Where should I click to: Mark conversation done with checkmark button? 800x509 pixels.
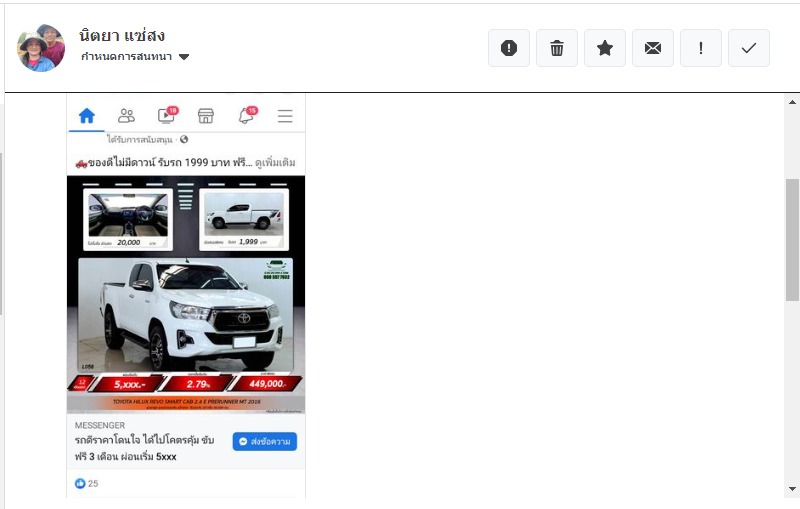(x=749, y=48)
